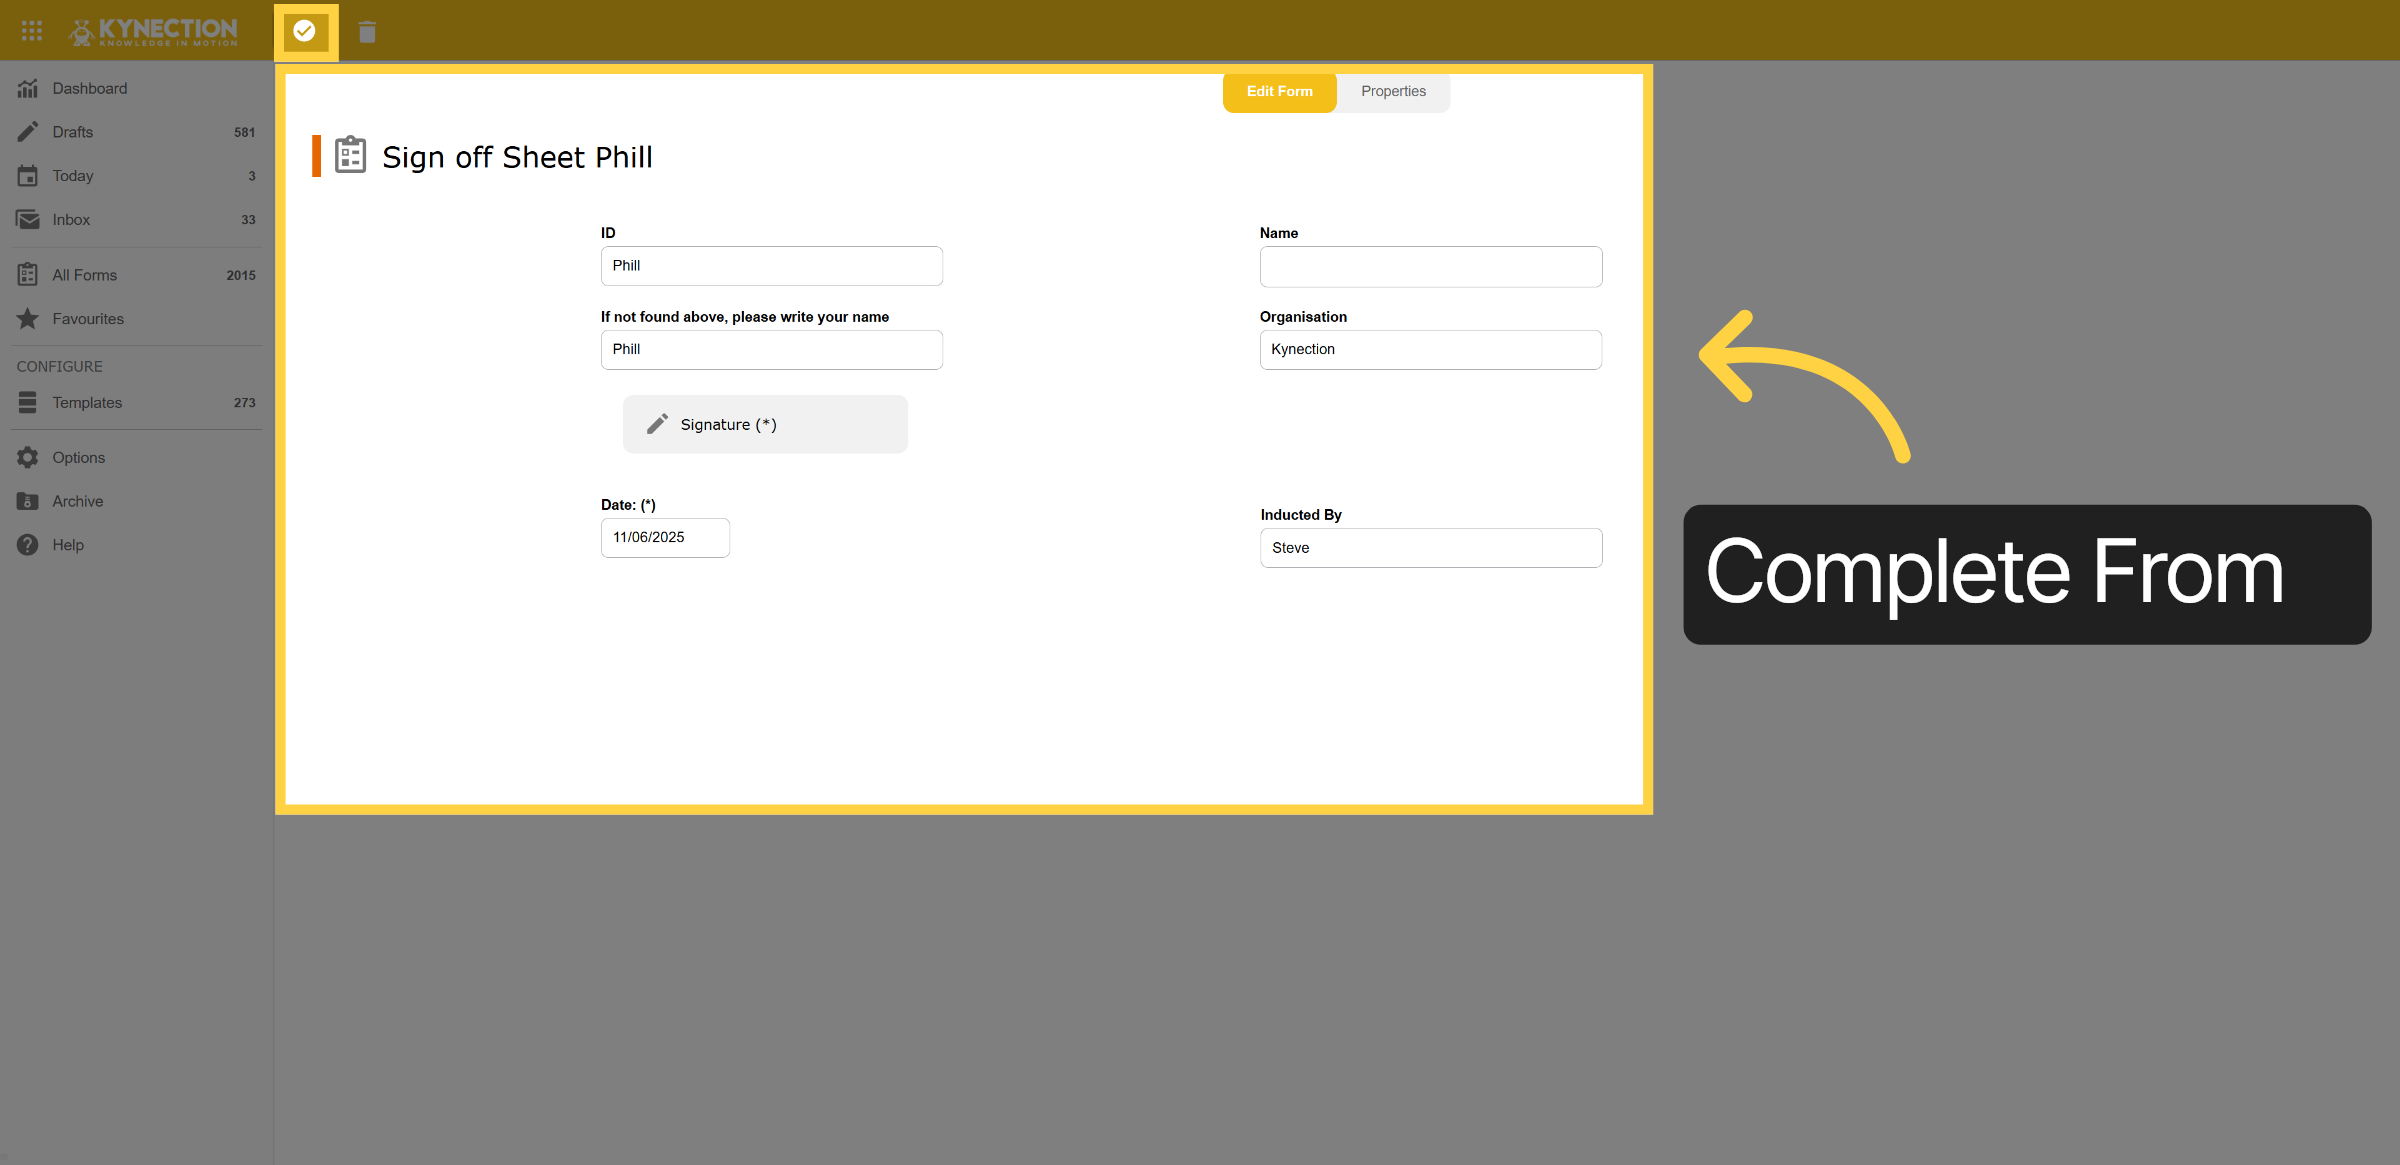Click the Archive box icon
The width and height of the screenshot is (2400, 1165).
click(x=28, y=501)
